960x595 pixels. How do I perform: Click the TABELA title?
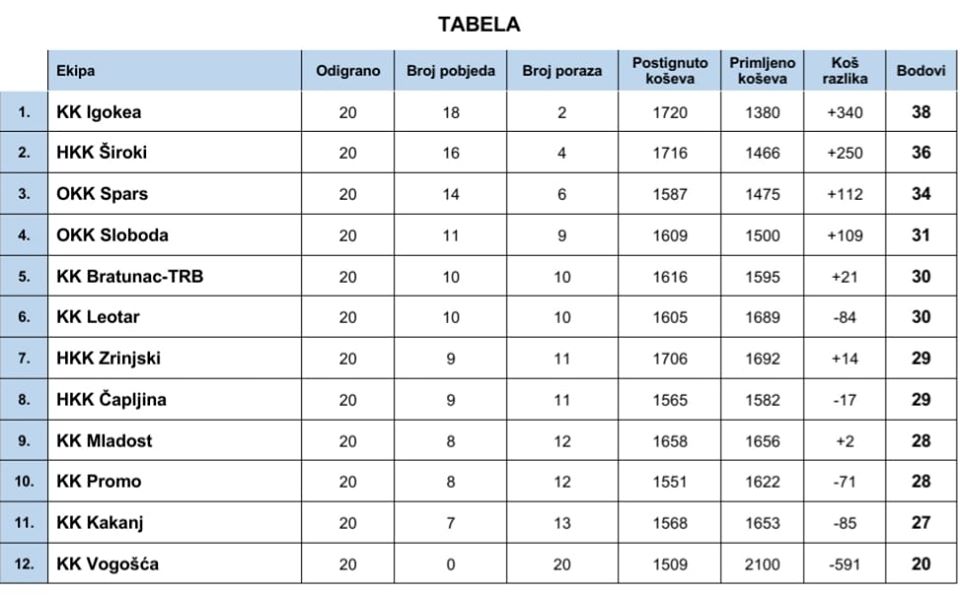click(x=479, y=24)
